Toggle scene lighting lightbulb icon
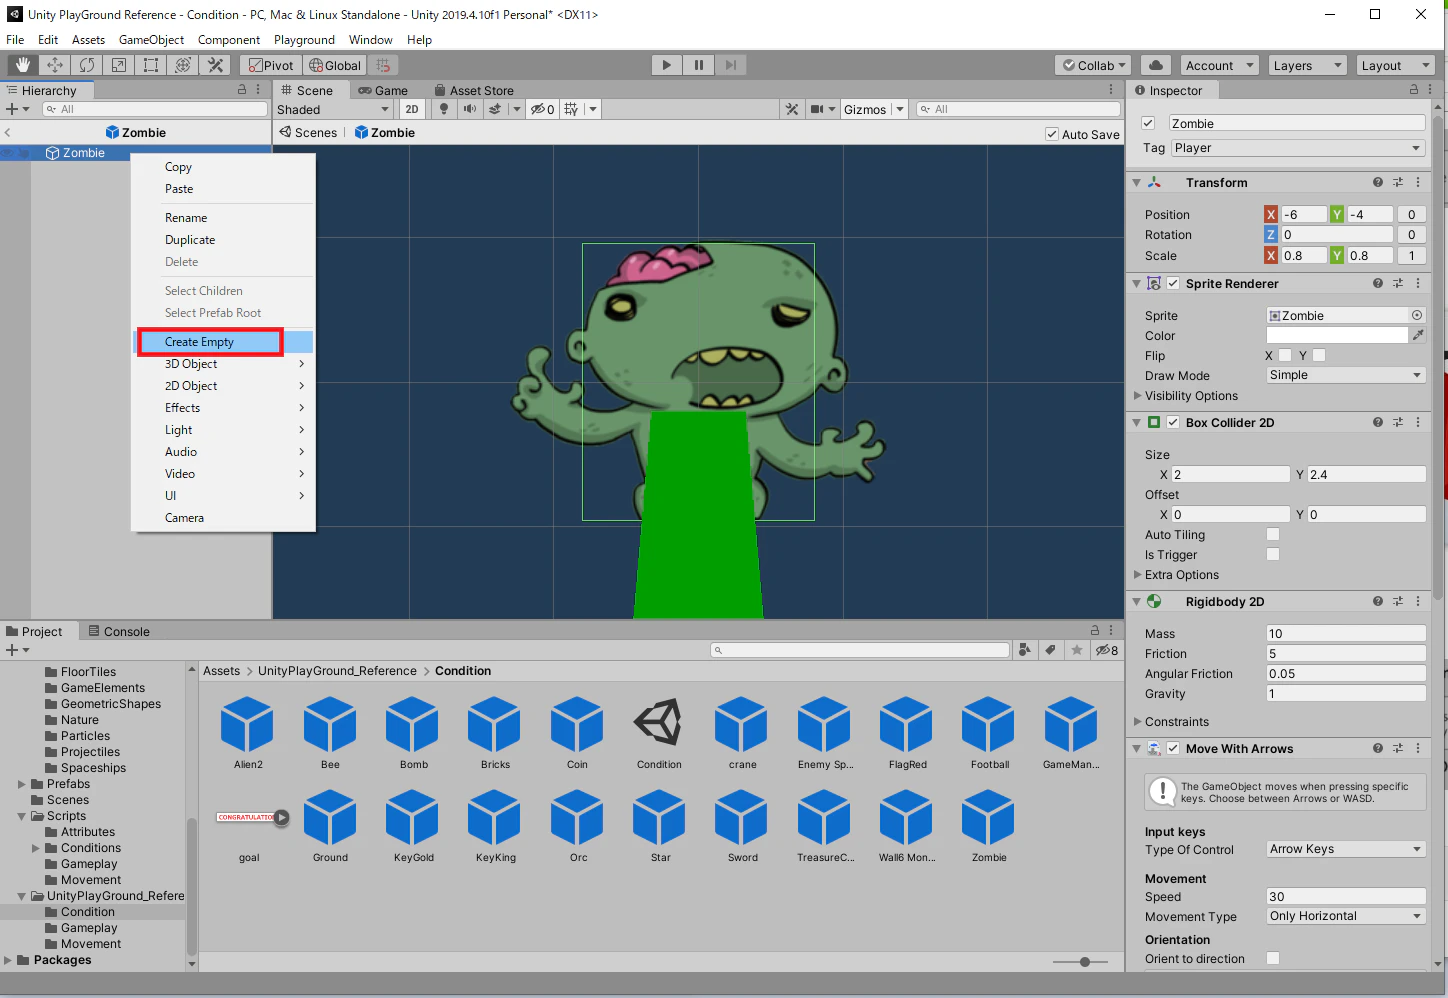The height and width of the screenshot is (998, 1448). tap(444, 109)
